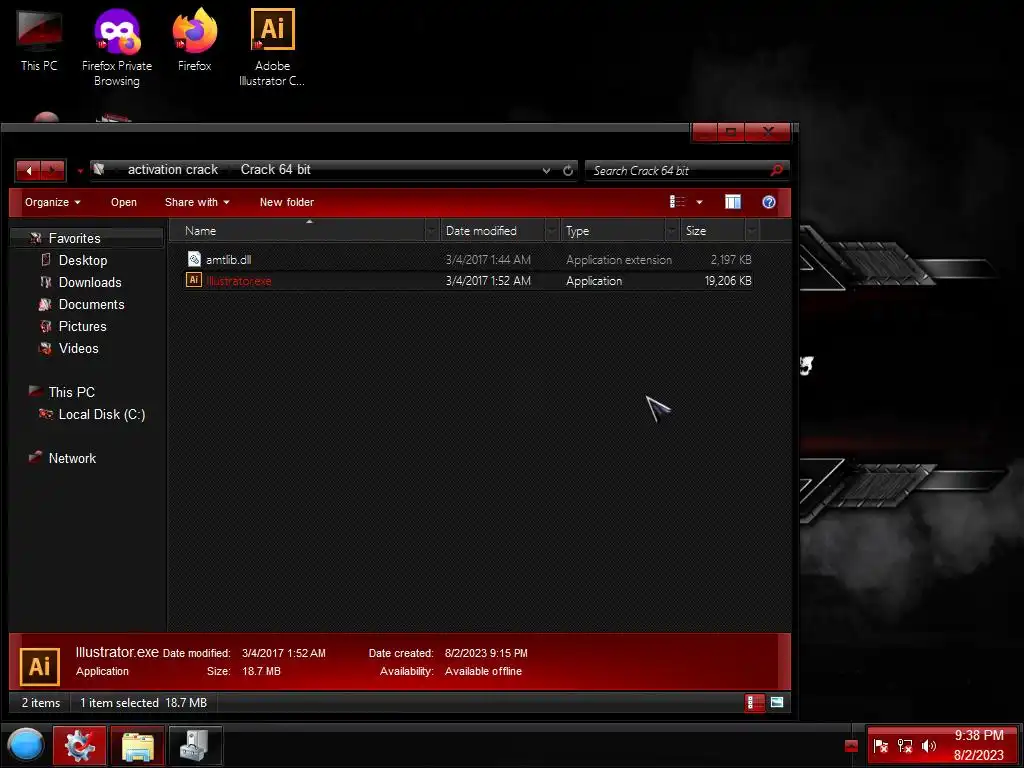Open Pictures in the navigation pane
Image resolution: width=1024 pixels, height=768 pixels.
[82, 327]
